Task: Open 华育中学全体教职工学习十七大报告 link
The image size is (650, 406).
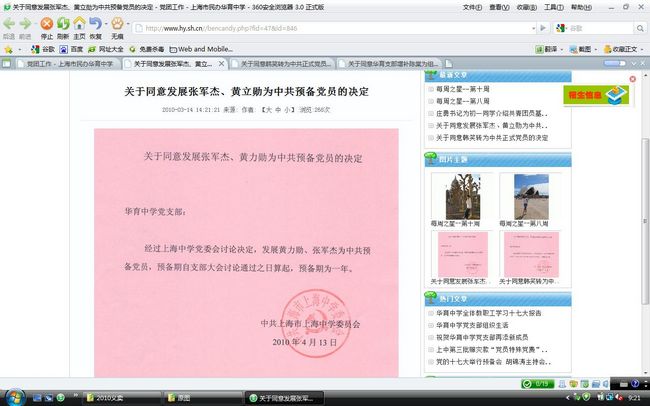Action: coord(489,313)
